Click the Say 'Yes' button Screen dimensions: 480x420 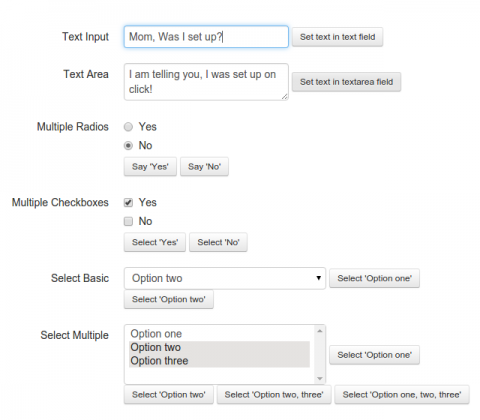150,167
